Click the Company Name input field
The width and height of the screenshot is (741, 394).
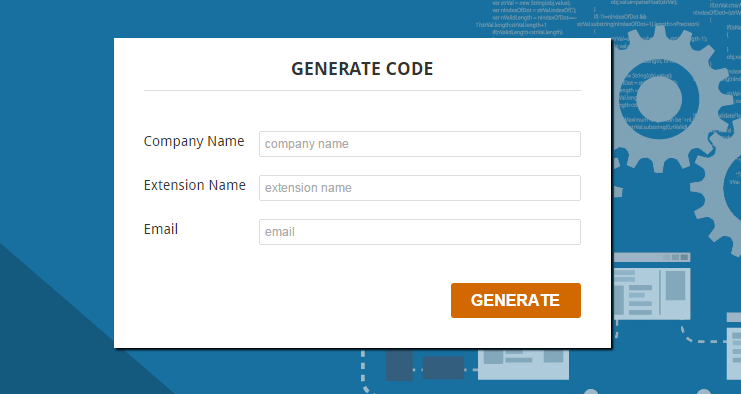(420, 144)
